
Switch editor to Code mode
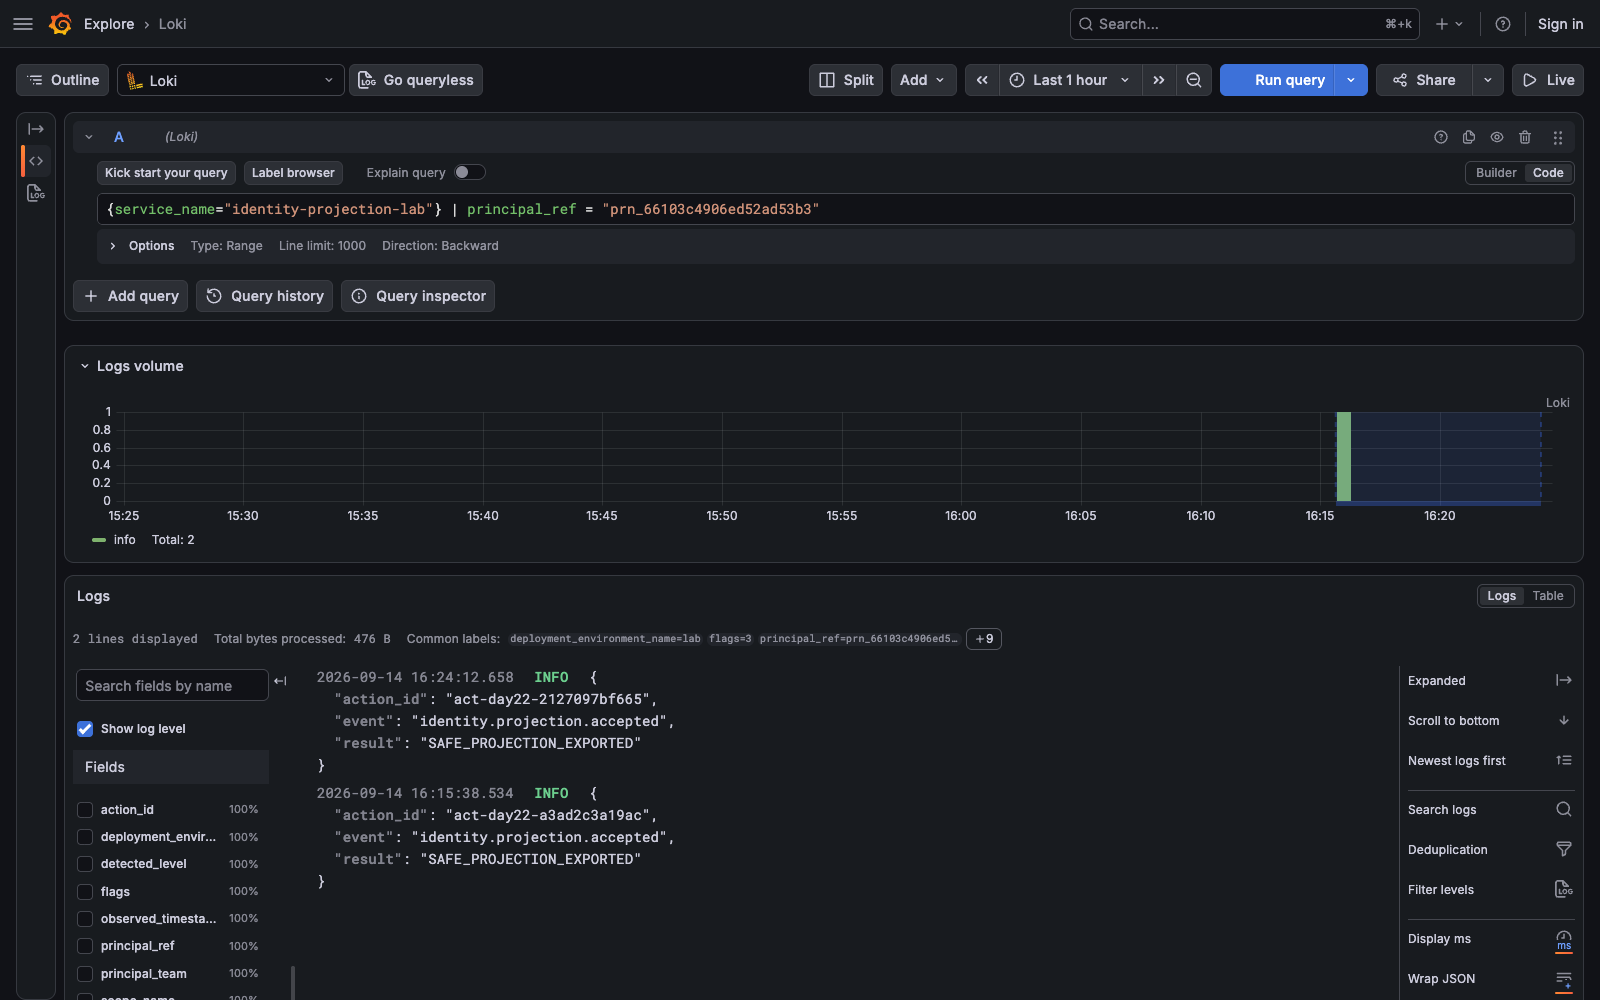[1548, 173]
